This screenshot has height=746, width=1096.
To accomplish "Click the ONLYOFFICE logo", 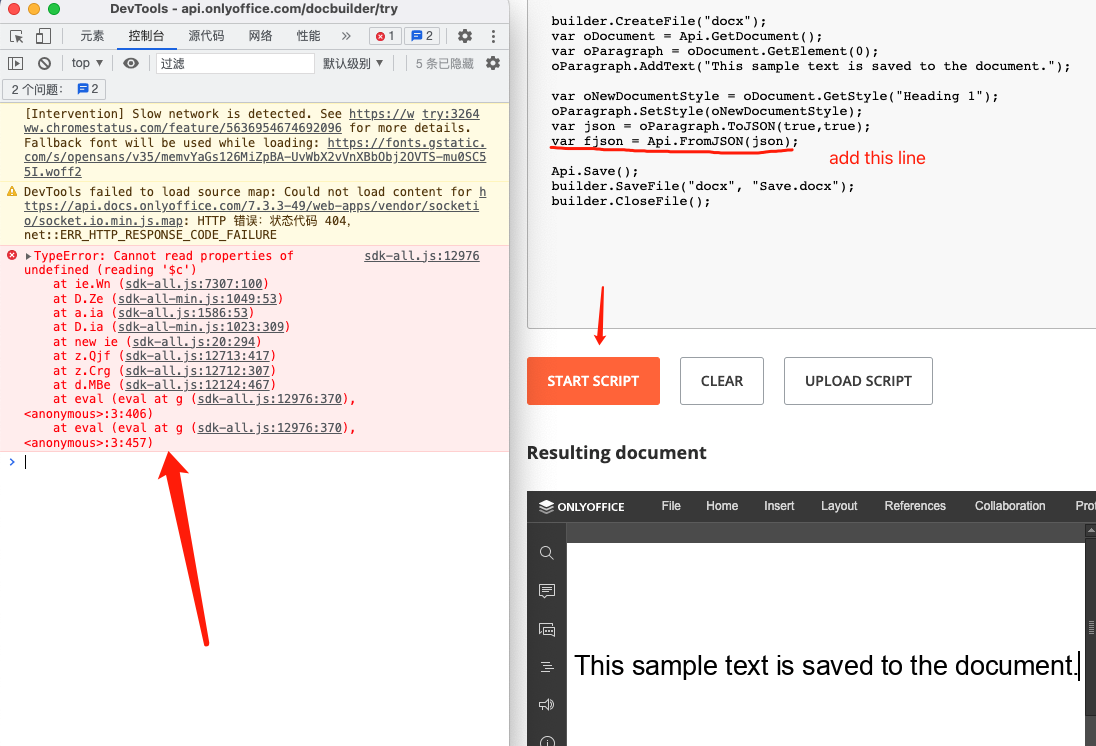I will tap(582, 507).
